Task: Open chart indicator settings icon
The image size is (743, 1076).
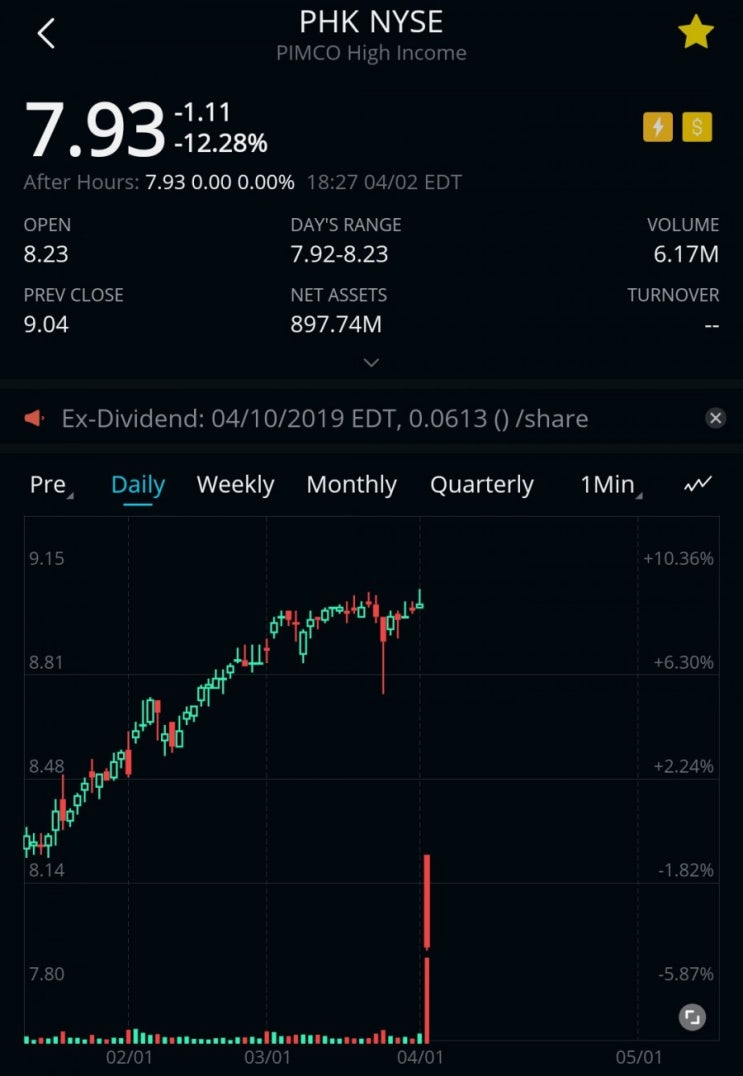Action: (x=698, y=484)
